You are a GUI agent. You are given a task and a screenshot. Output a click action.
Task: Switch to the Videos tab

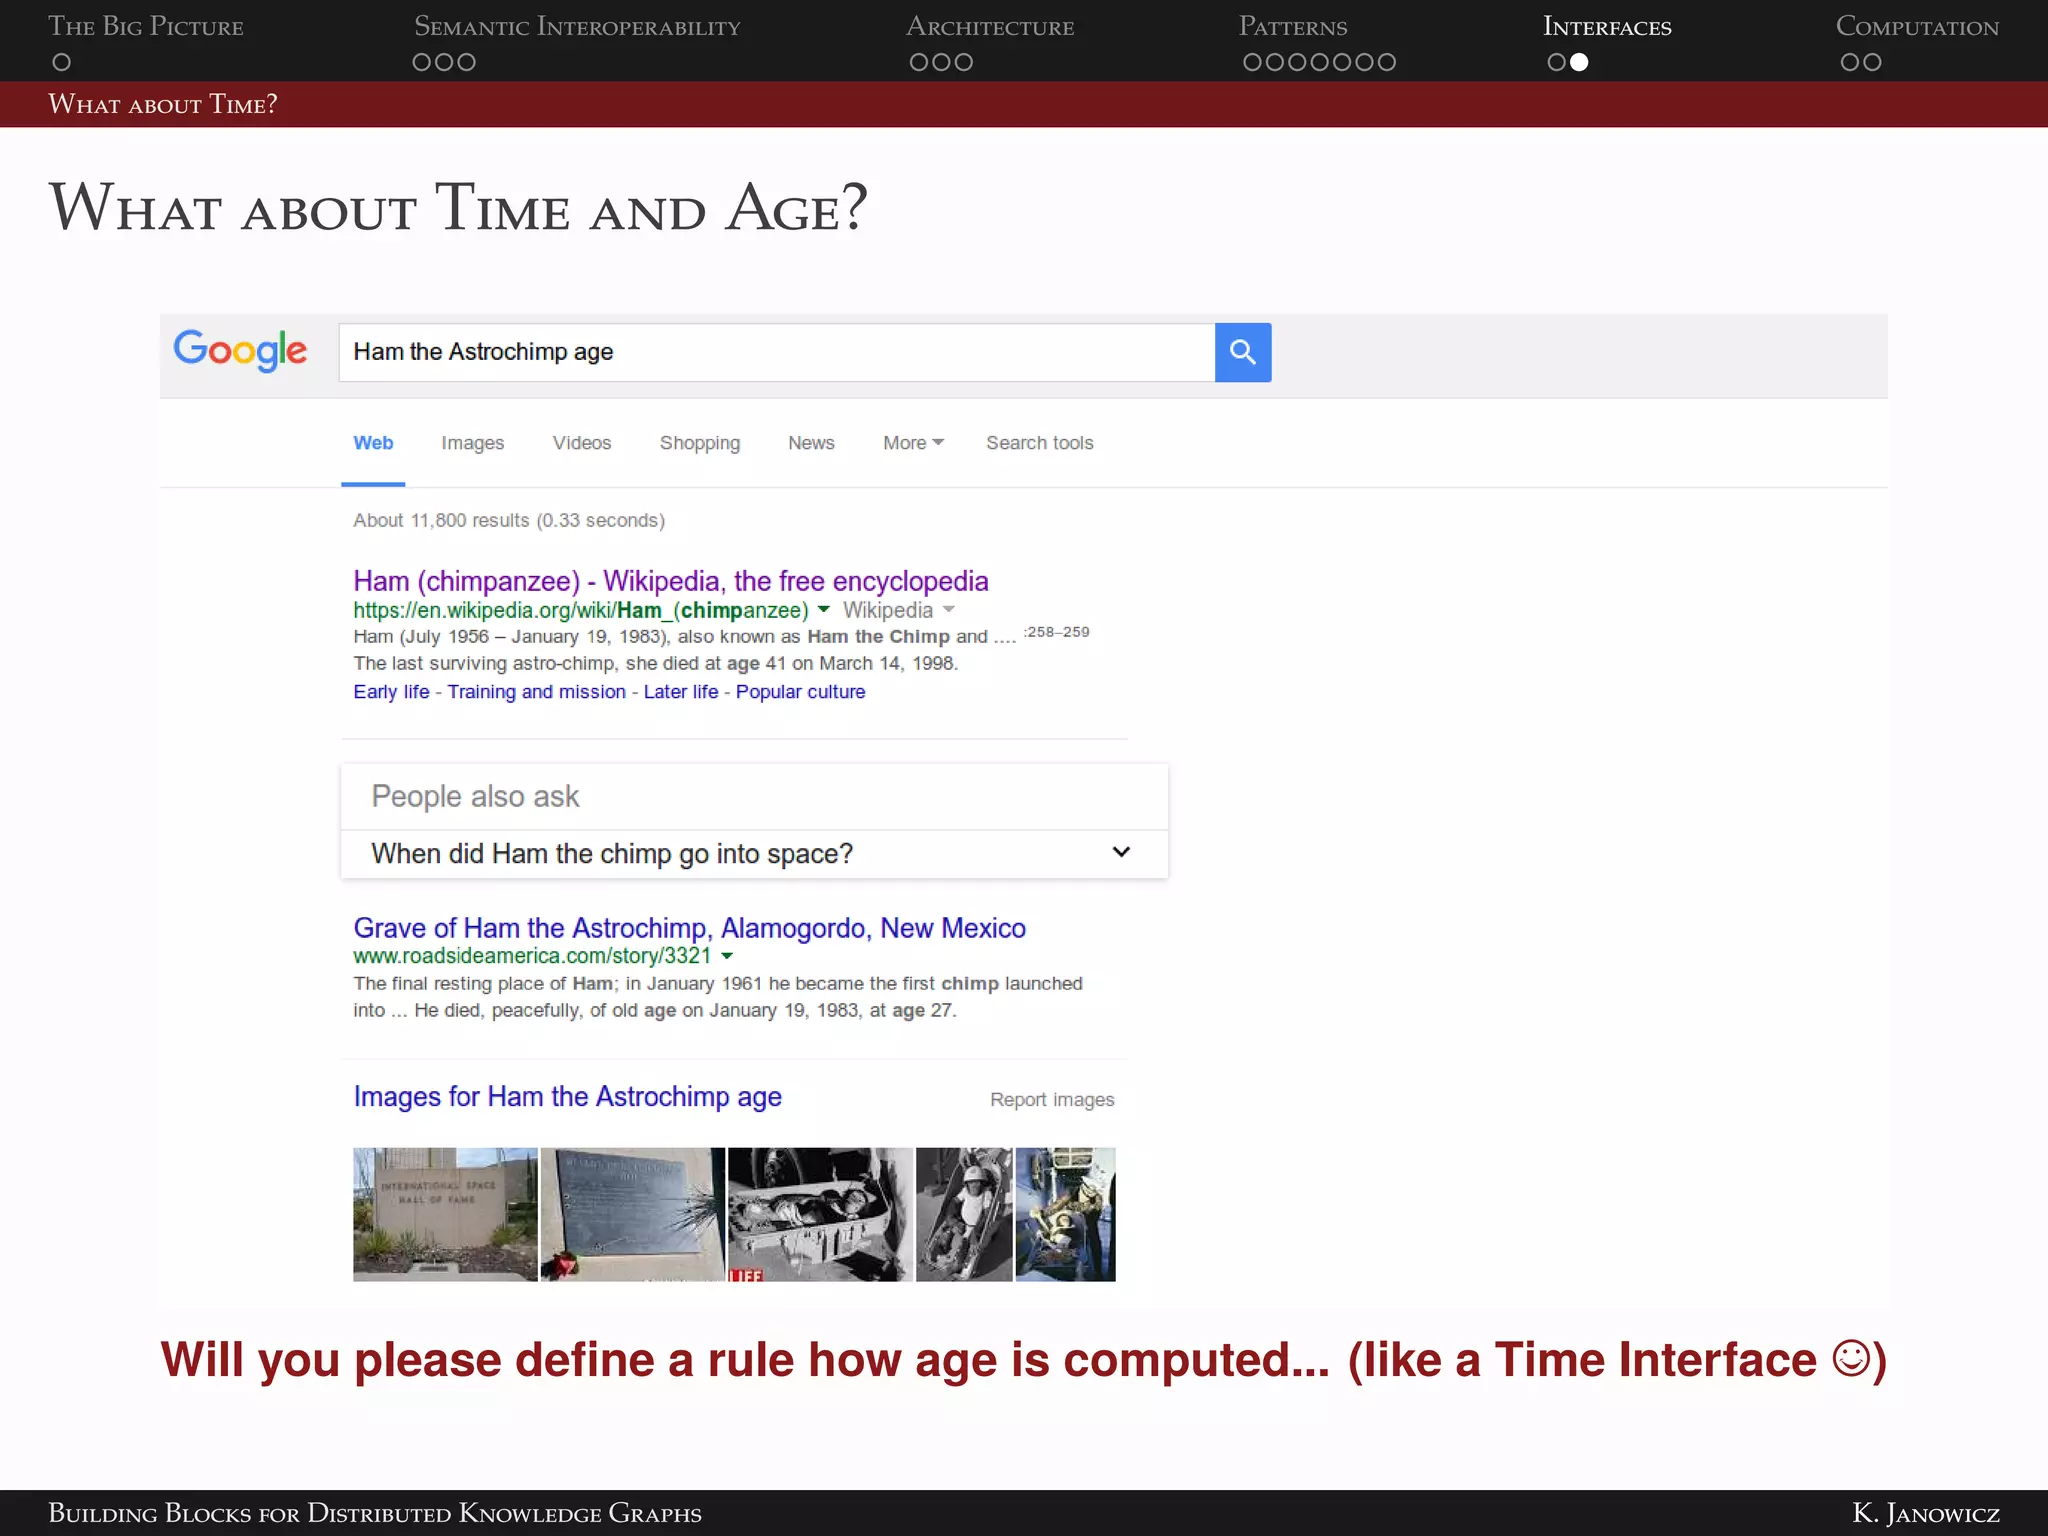coord(581,443)
